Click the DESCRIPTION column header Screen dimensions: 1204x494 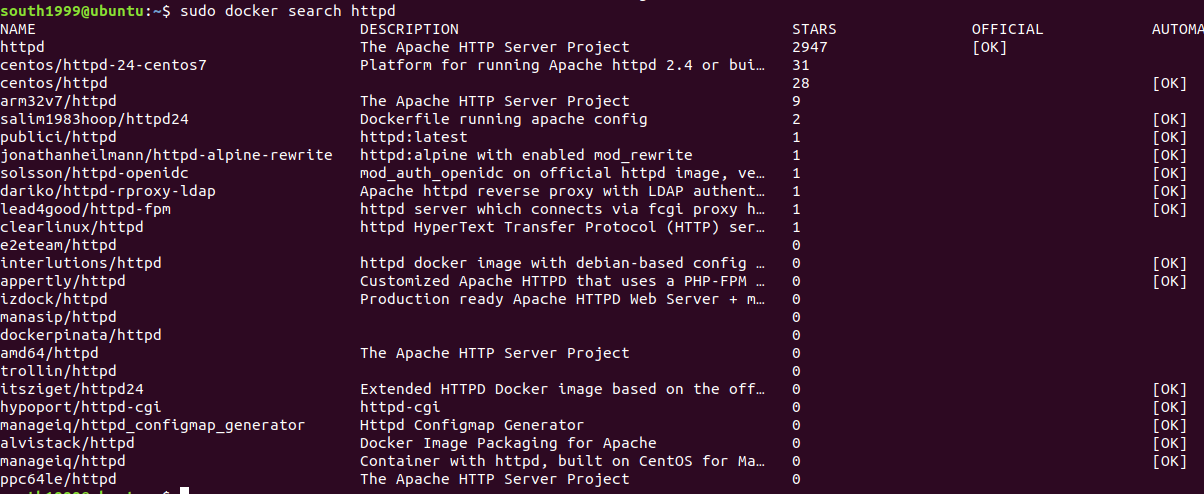point(409,29)
